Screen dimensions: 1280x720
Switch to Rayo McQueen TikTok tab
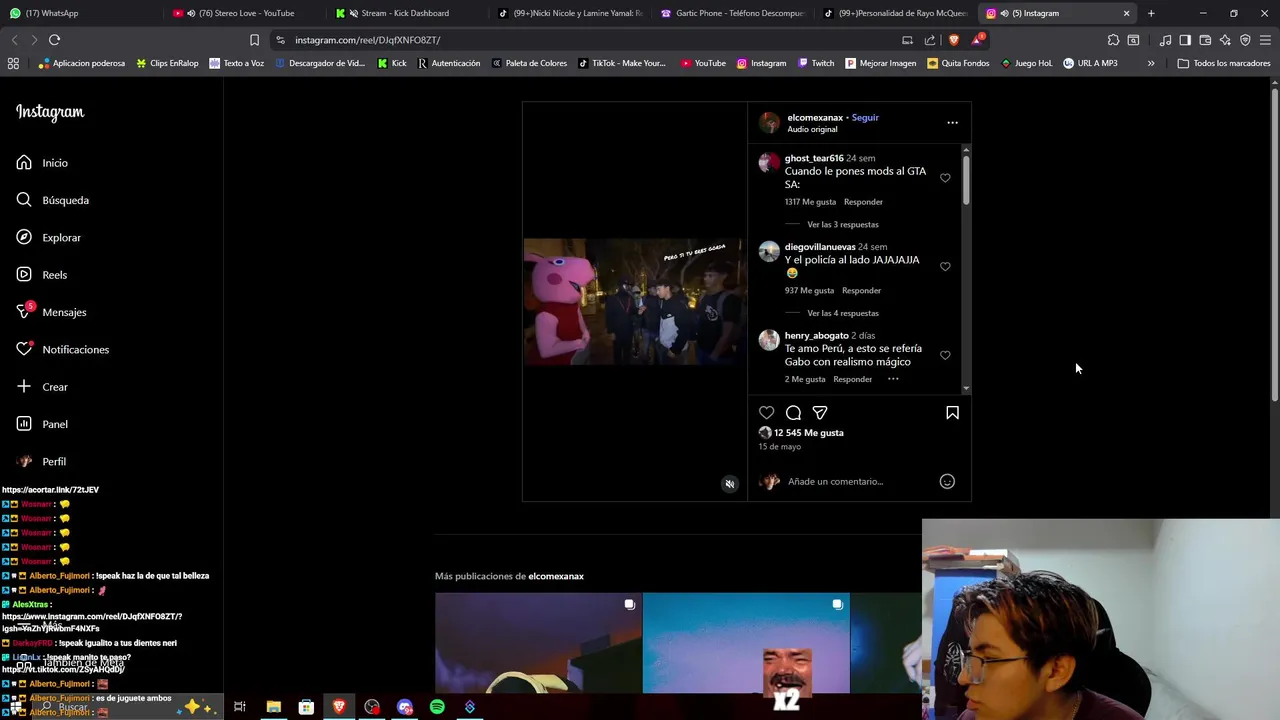pyautogui.click(x=896, y=13)
